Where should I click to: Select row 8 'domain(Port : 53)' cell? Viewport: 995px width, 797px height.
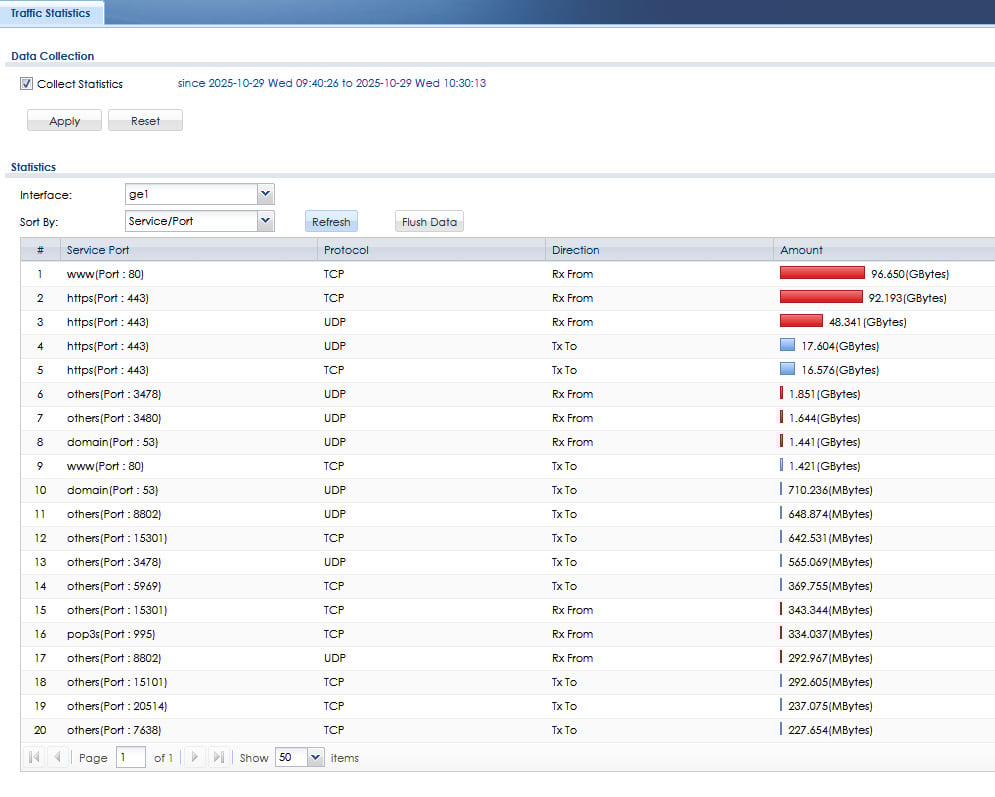pos(112,442)
